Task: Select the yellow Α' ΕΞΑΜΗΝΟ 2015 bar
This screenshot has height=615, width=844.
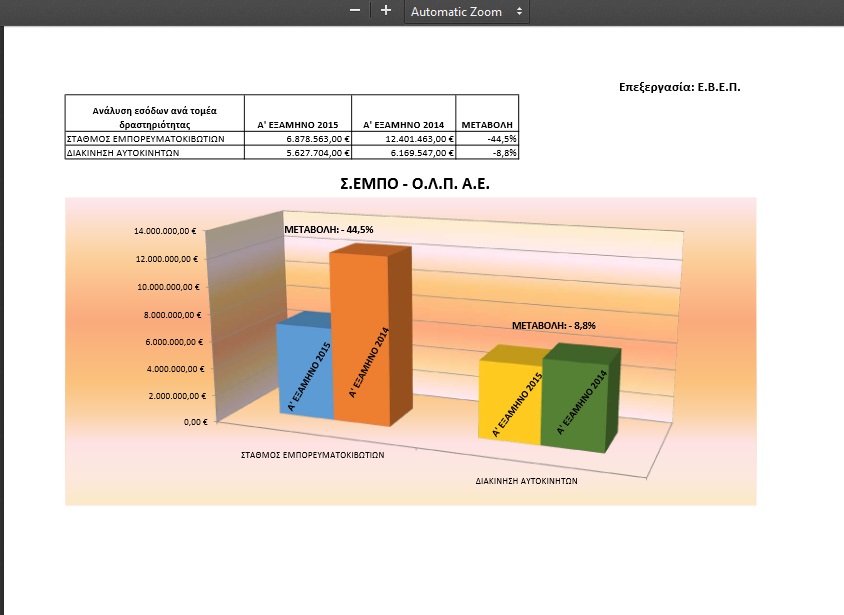Action: pos(510,400)
